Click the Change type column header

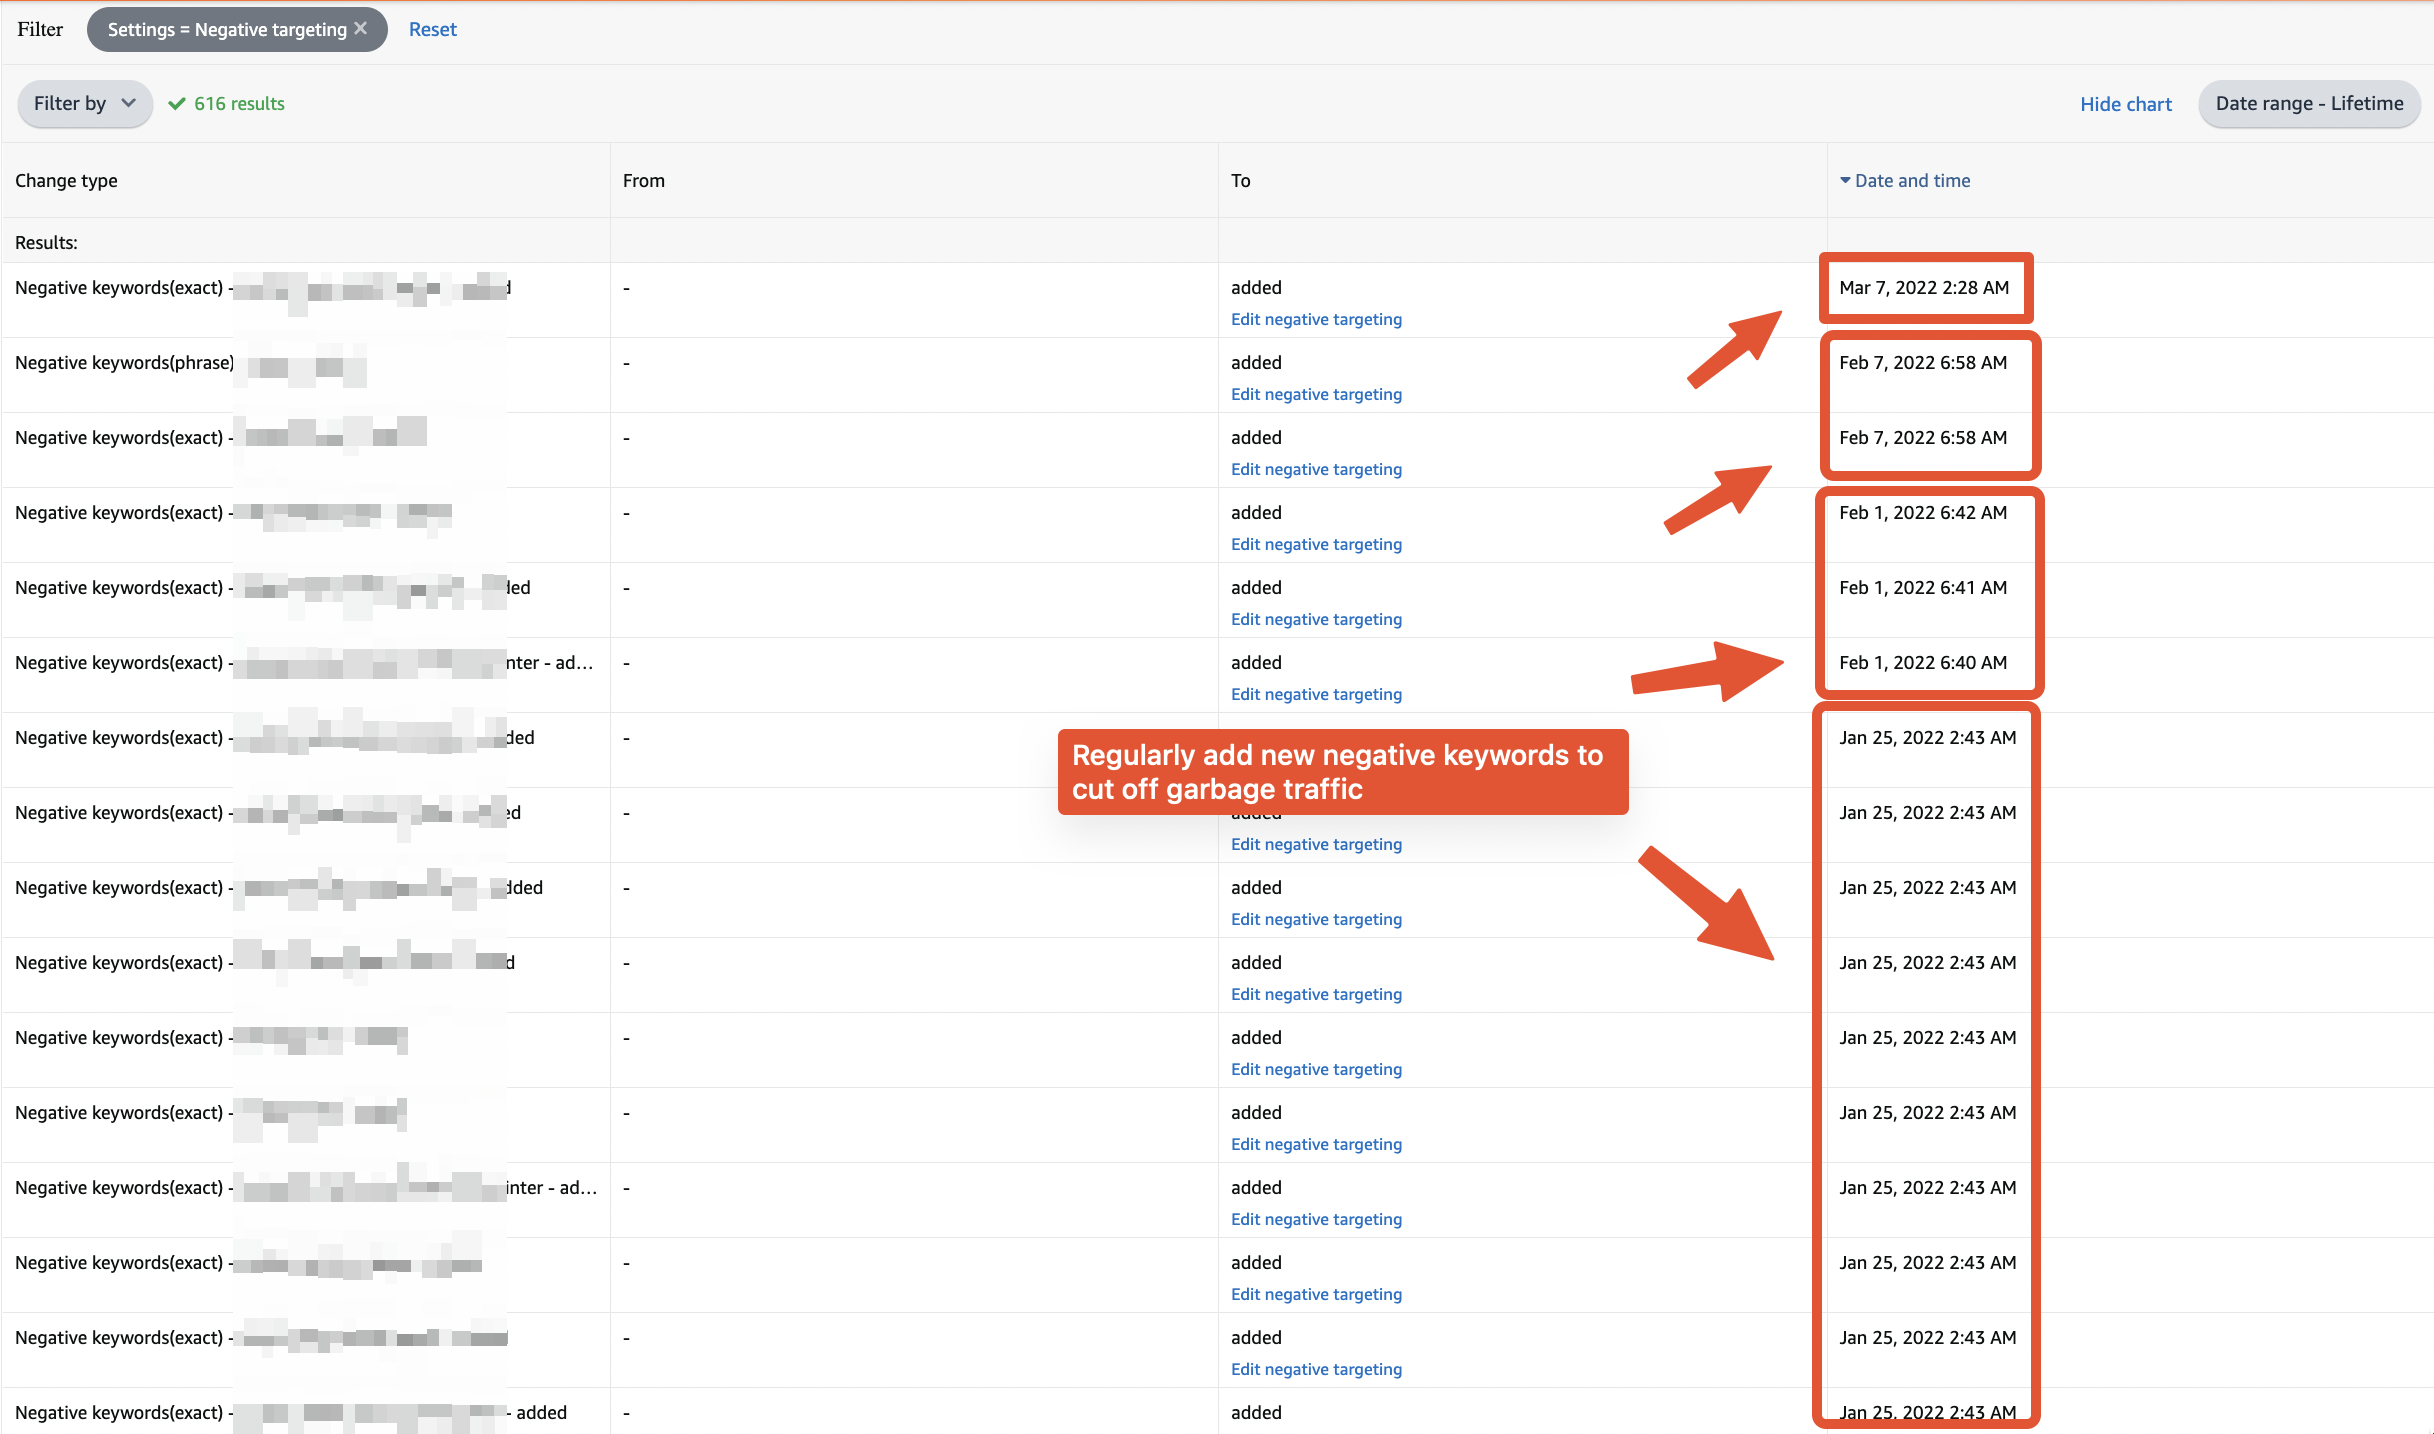[66, 180]
